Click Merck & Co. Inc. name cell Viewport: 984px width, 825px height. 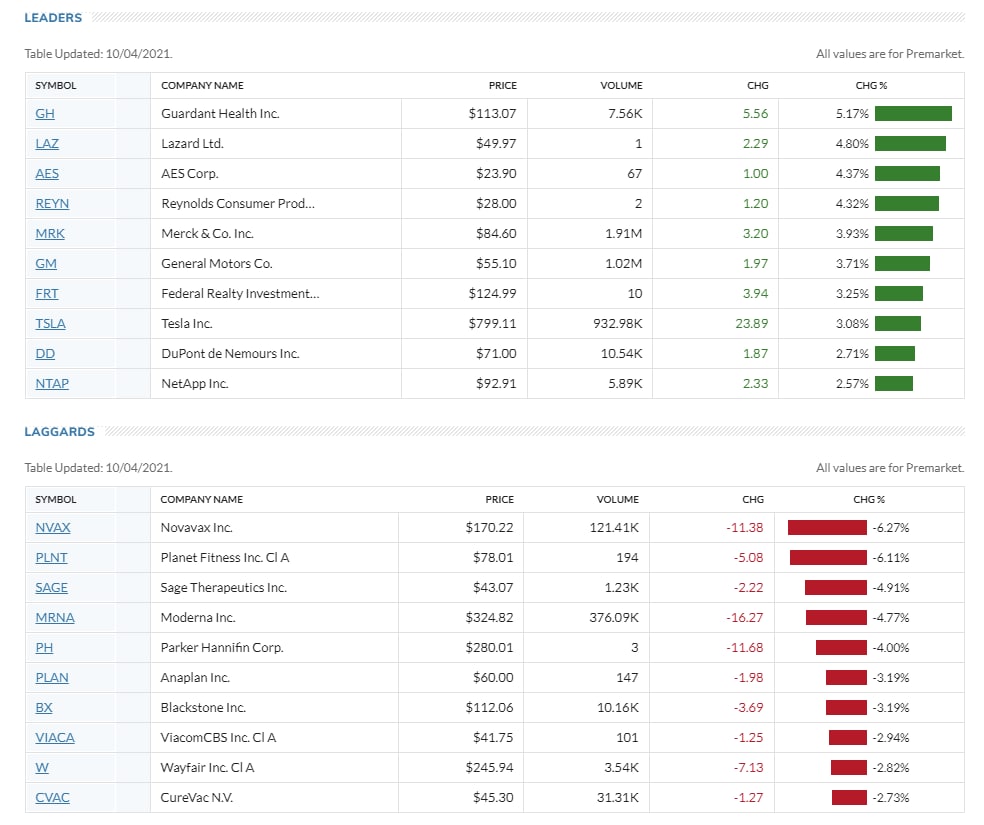coord(208,234)
